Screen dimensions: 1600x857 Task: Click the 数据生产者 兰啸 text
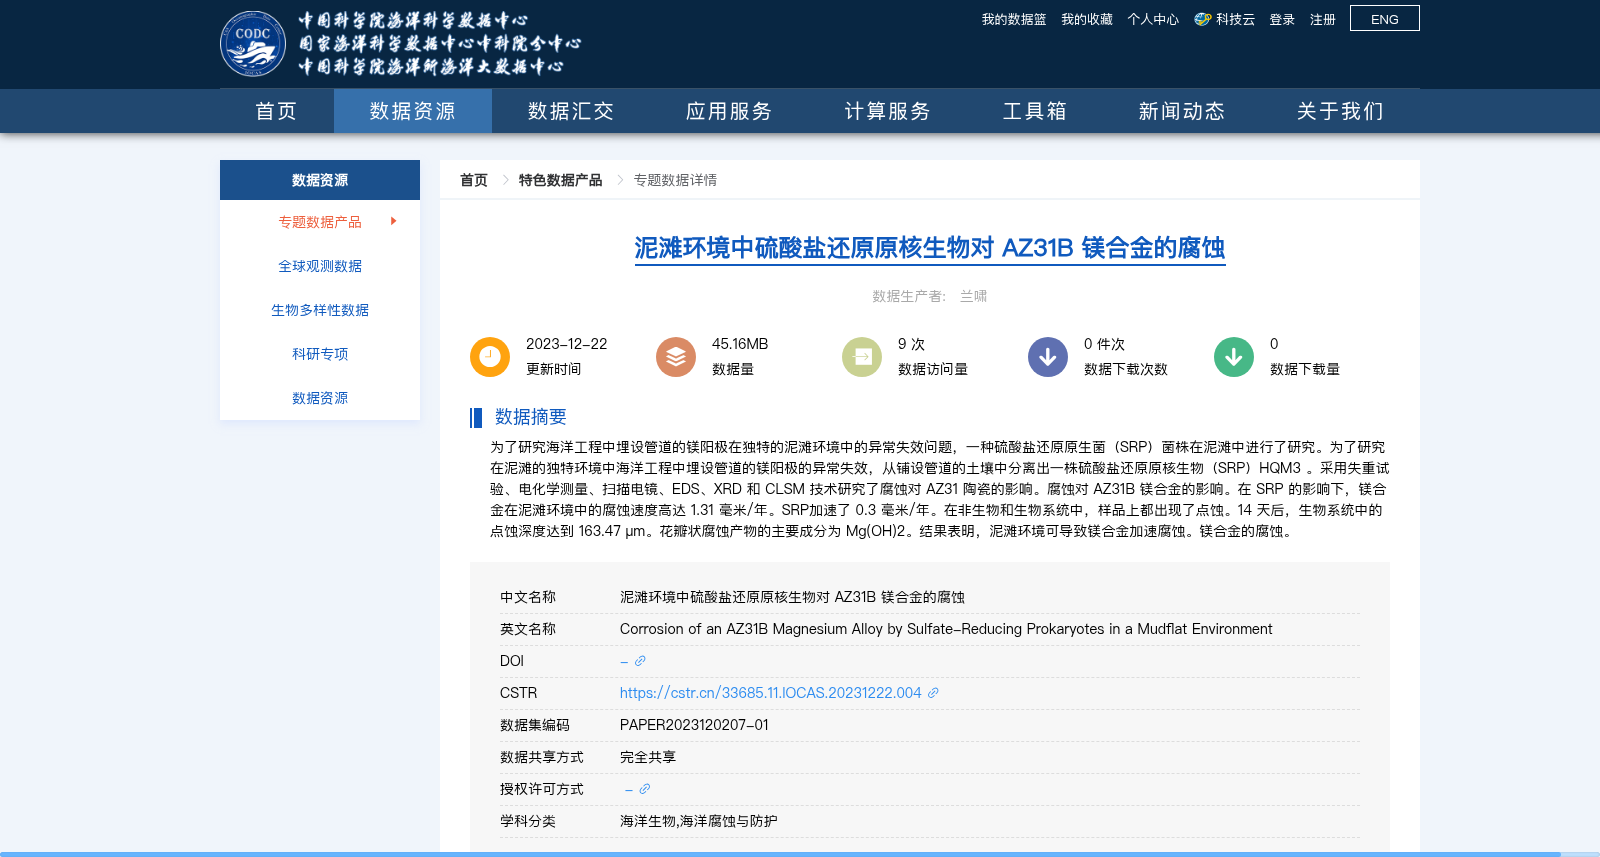(x=930, y=296)
